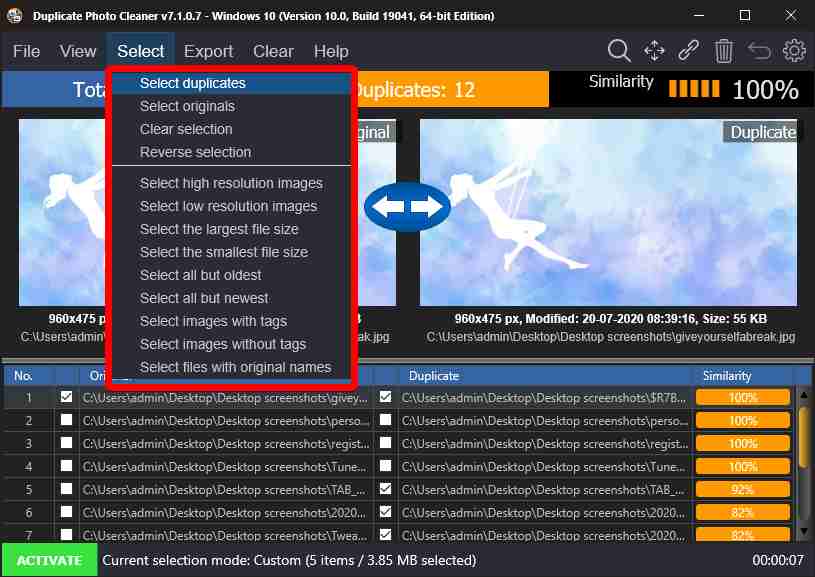
Task: Click the Current selection mode status text
Action: tap(289, 560)
